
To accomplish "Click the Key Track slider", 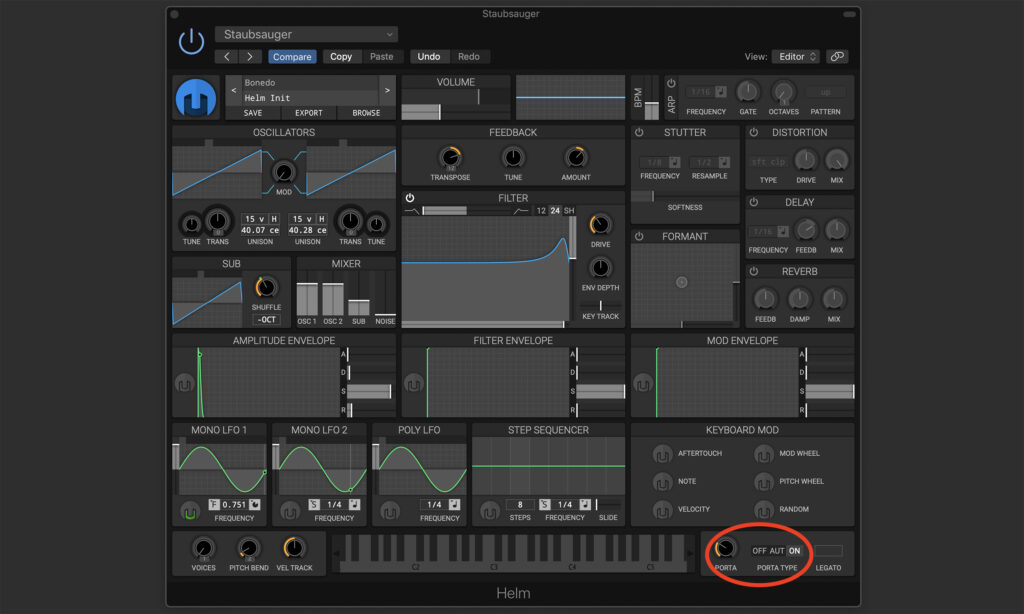I will coord(601,305).
